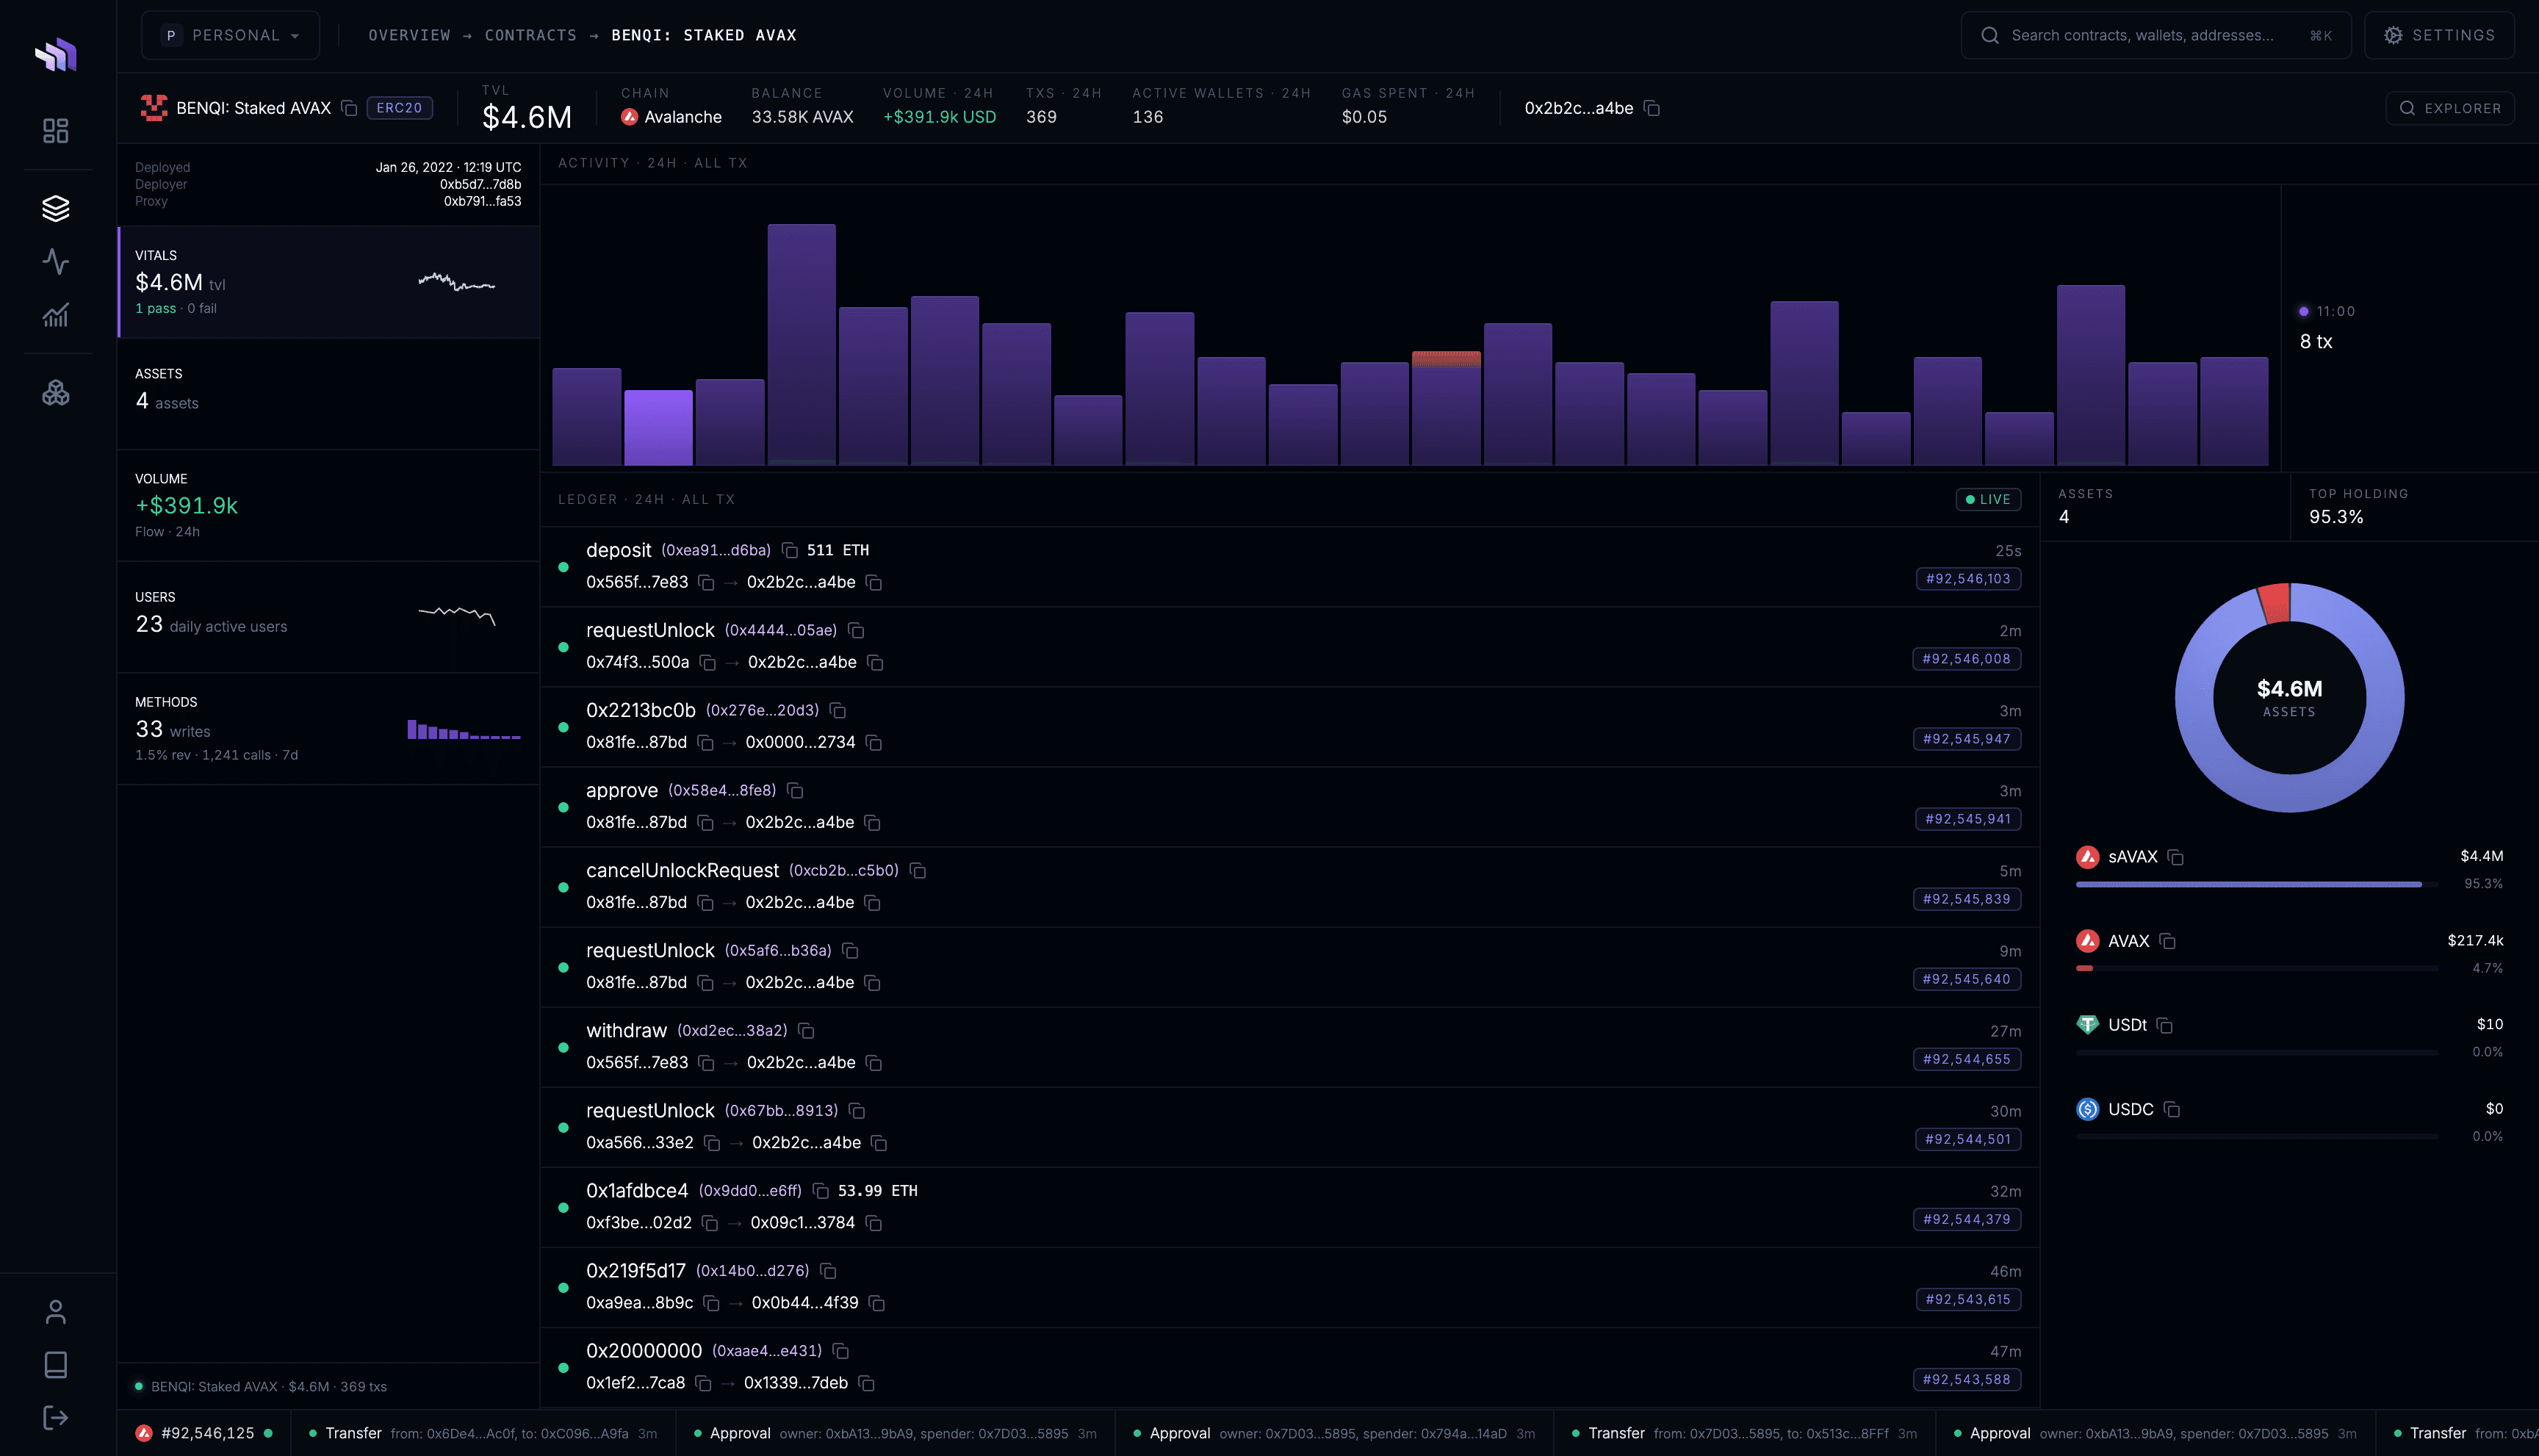
Task: Copy tx hash 0xaae4...e431
Action: click(841, 1351)
